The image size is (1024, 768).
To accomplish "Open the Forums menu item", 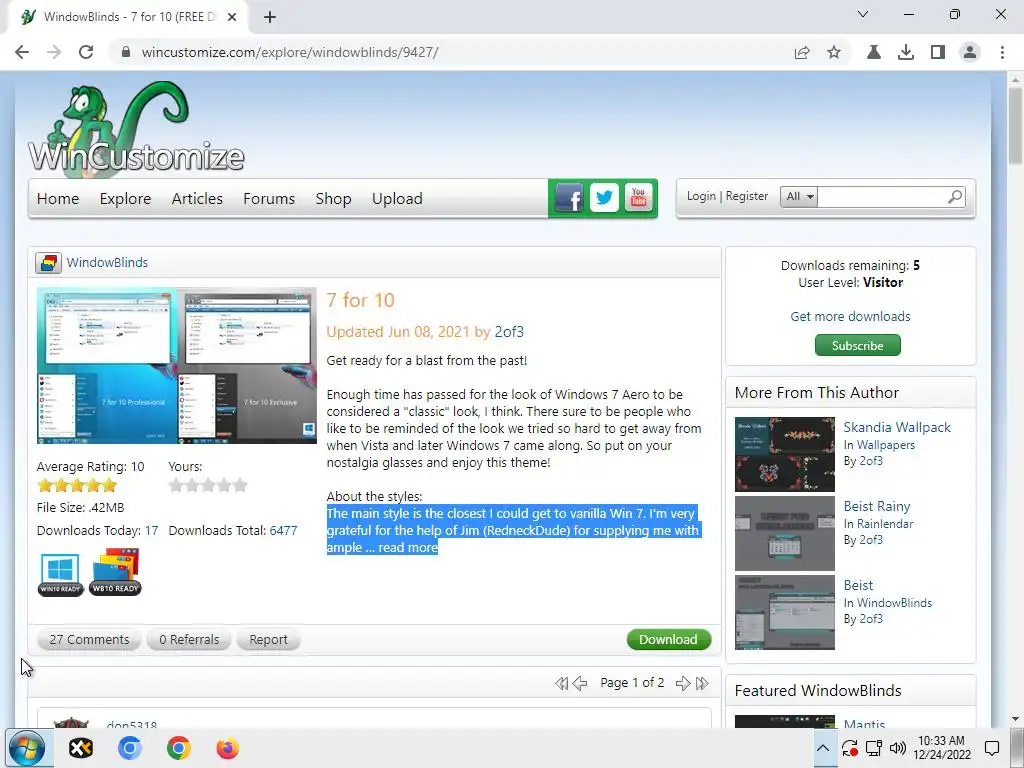I will 269,199.
